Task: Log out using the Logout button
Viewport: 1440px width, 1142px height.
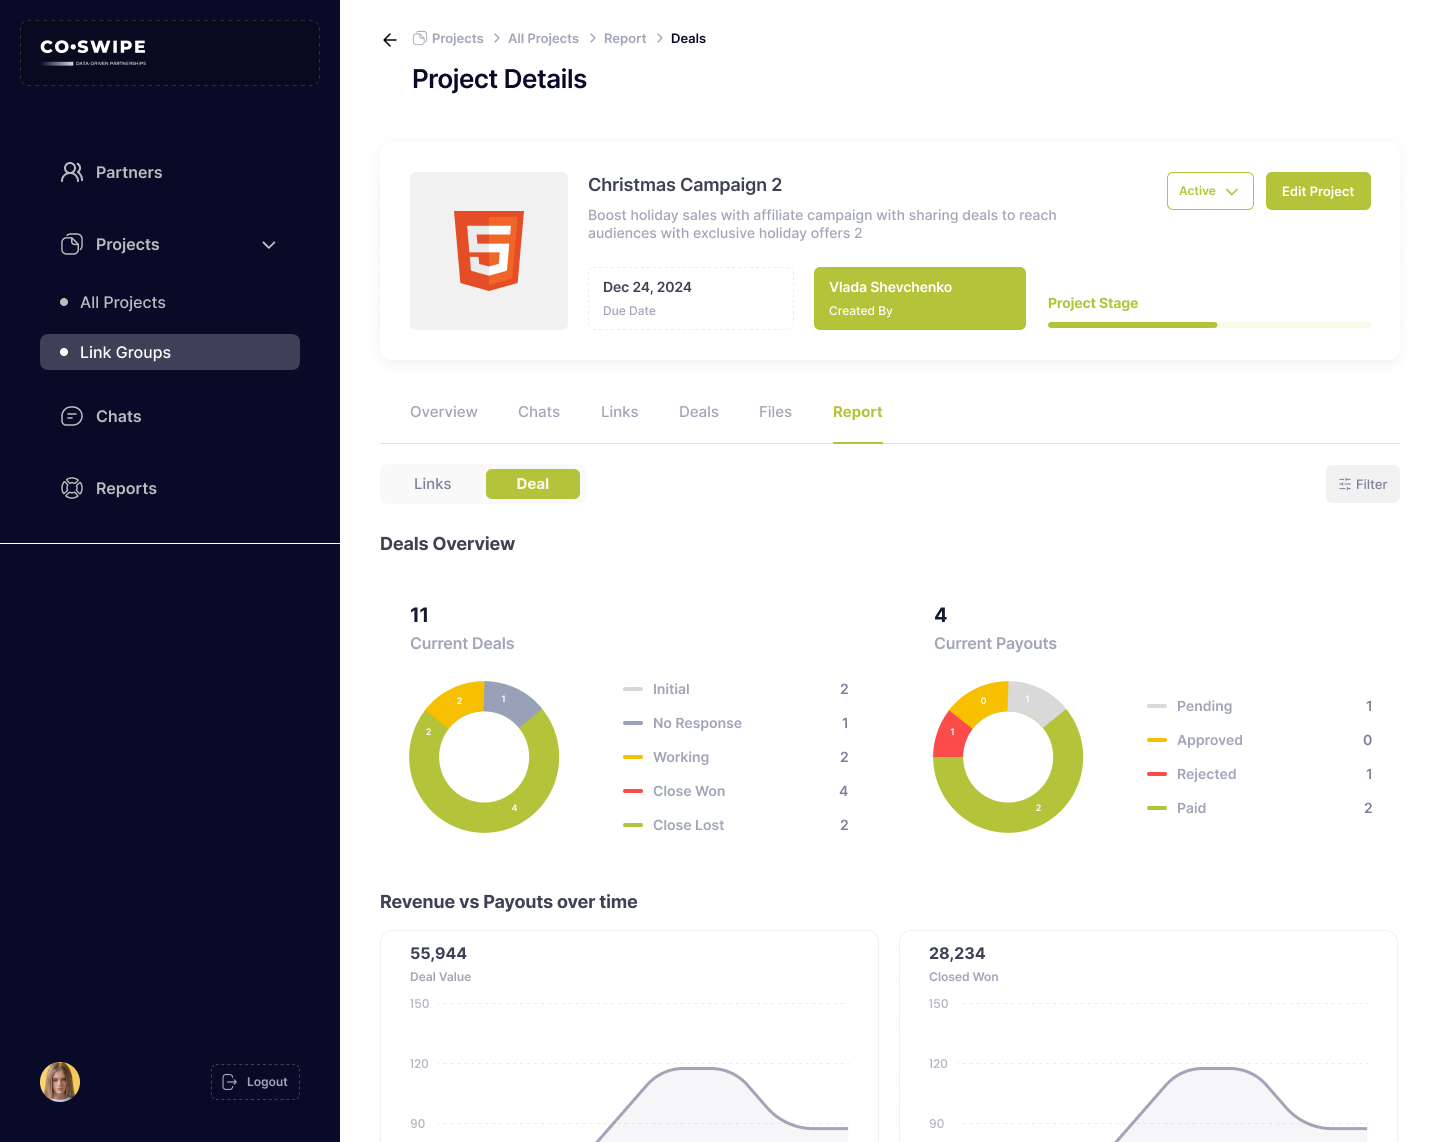Action: click(x=255, y=1082)
